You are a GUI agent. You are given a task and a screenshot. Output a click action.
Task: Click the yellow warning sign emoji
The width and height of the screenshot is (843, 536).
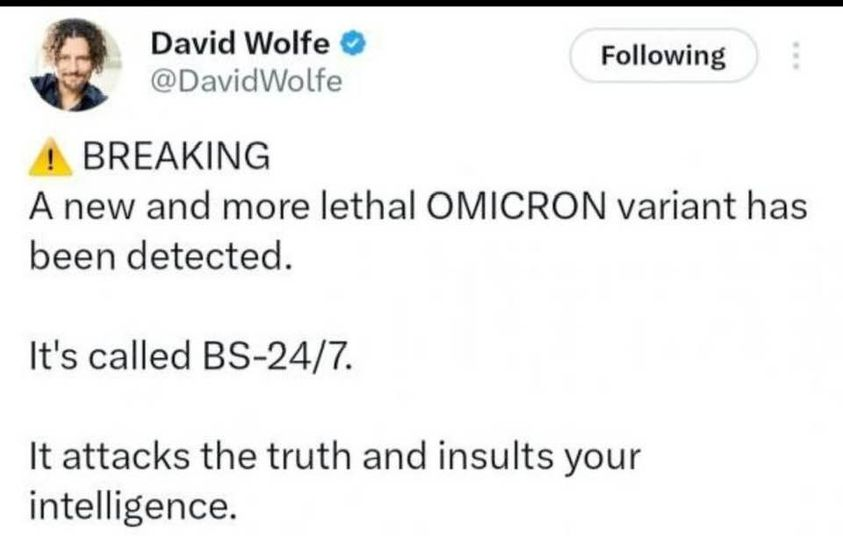pos(48,156)
